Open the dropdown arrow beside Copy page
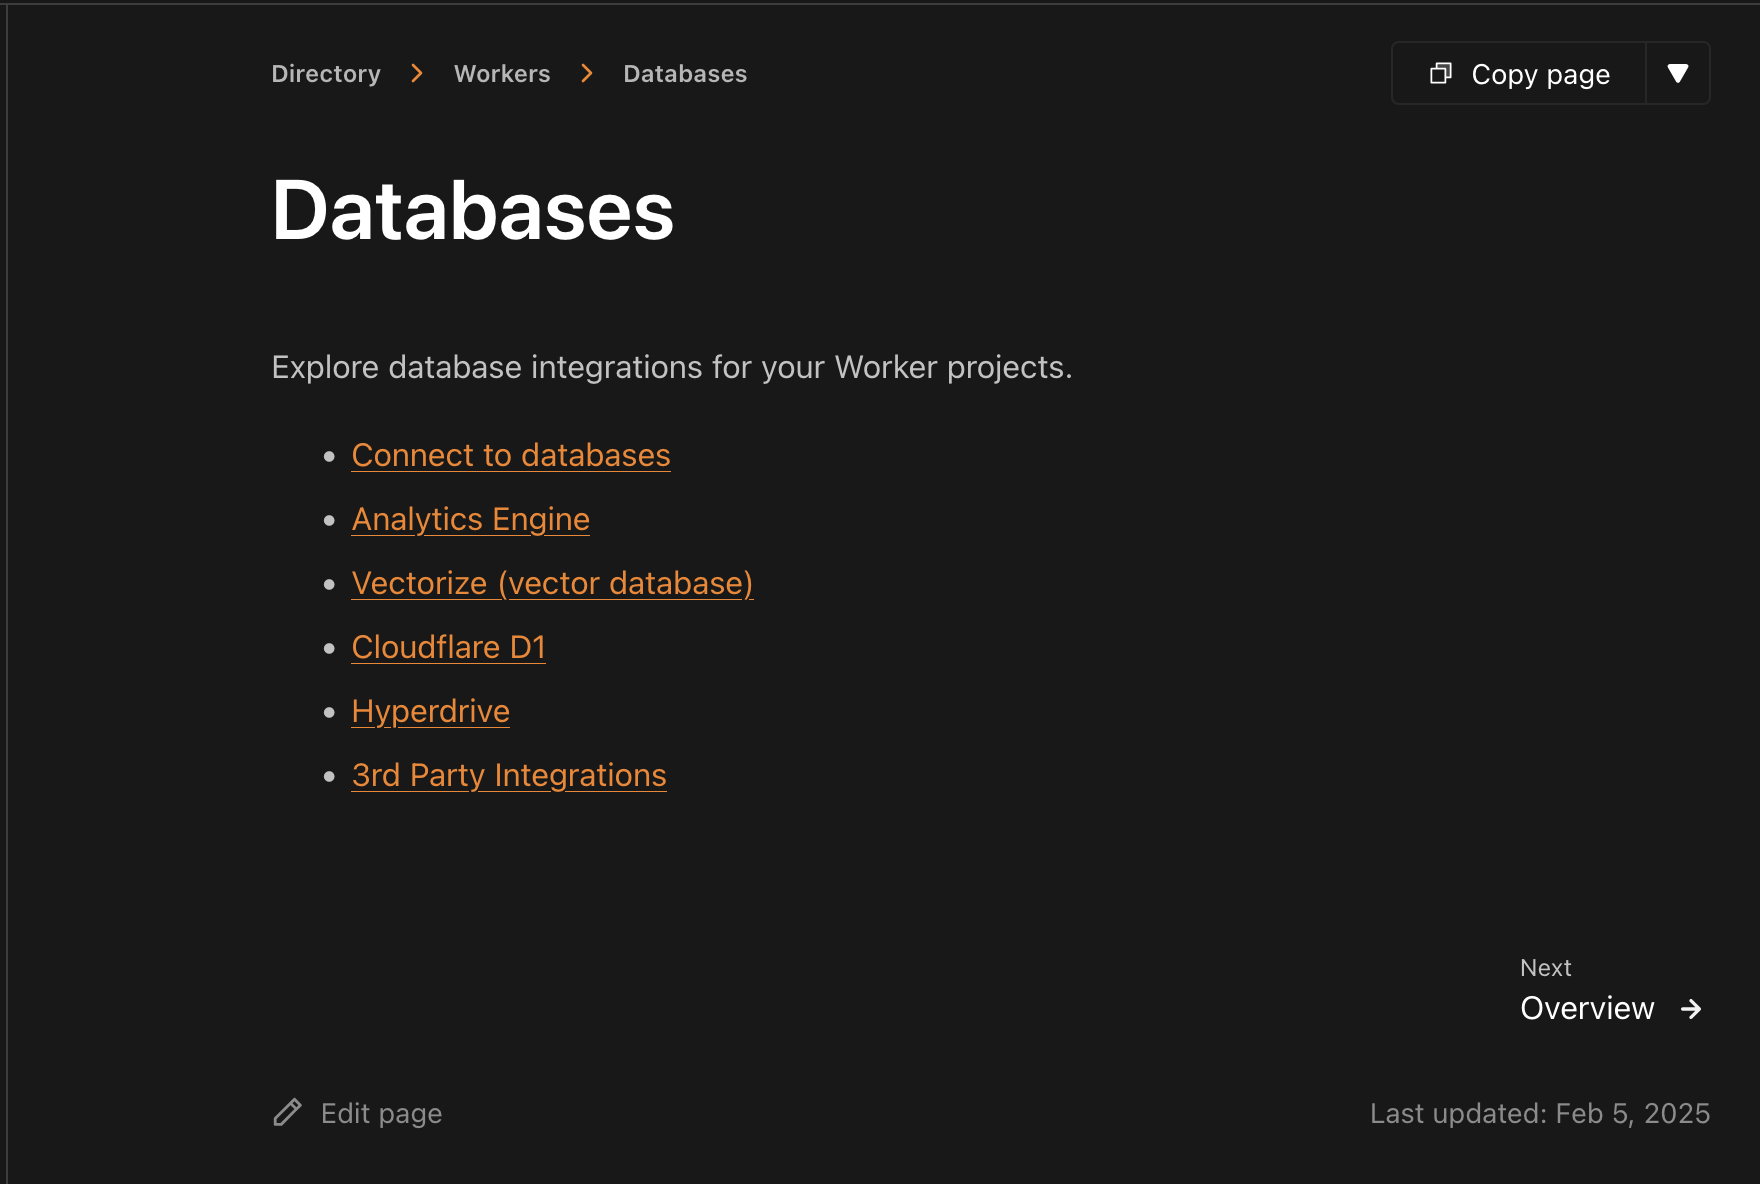The height and width of the screenshot is (1184, 1760). [1678, 73]
